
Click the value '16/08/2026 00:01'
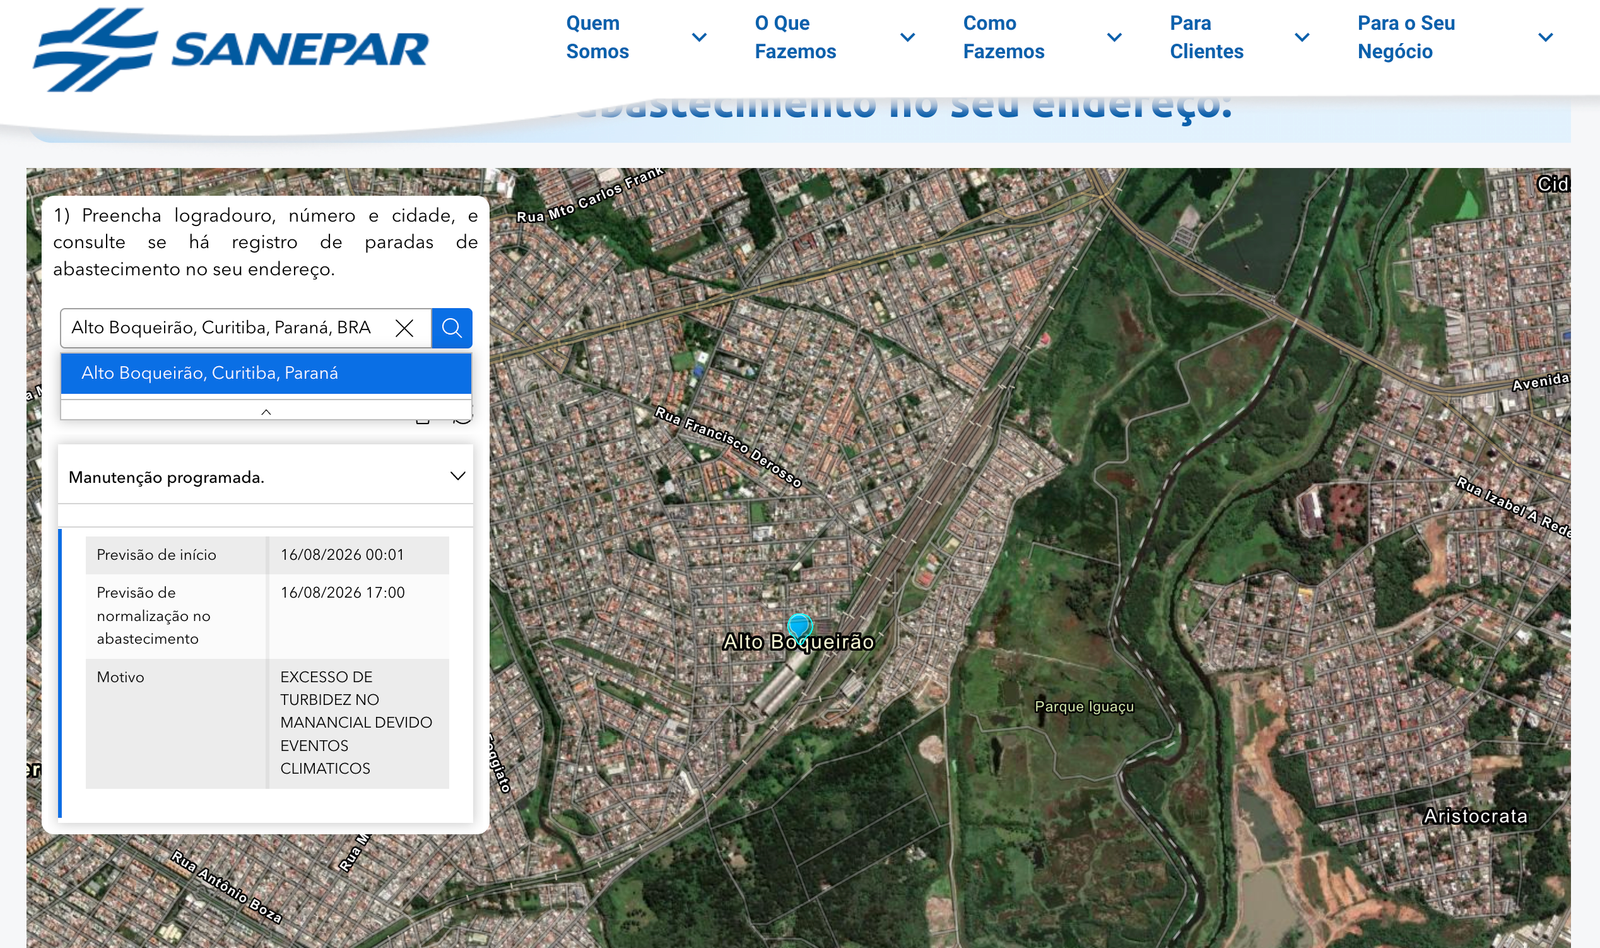point(343,555)
